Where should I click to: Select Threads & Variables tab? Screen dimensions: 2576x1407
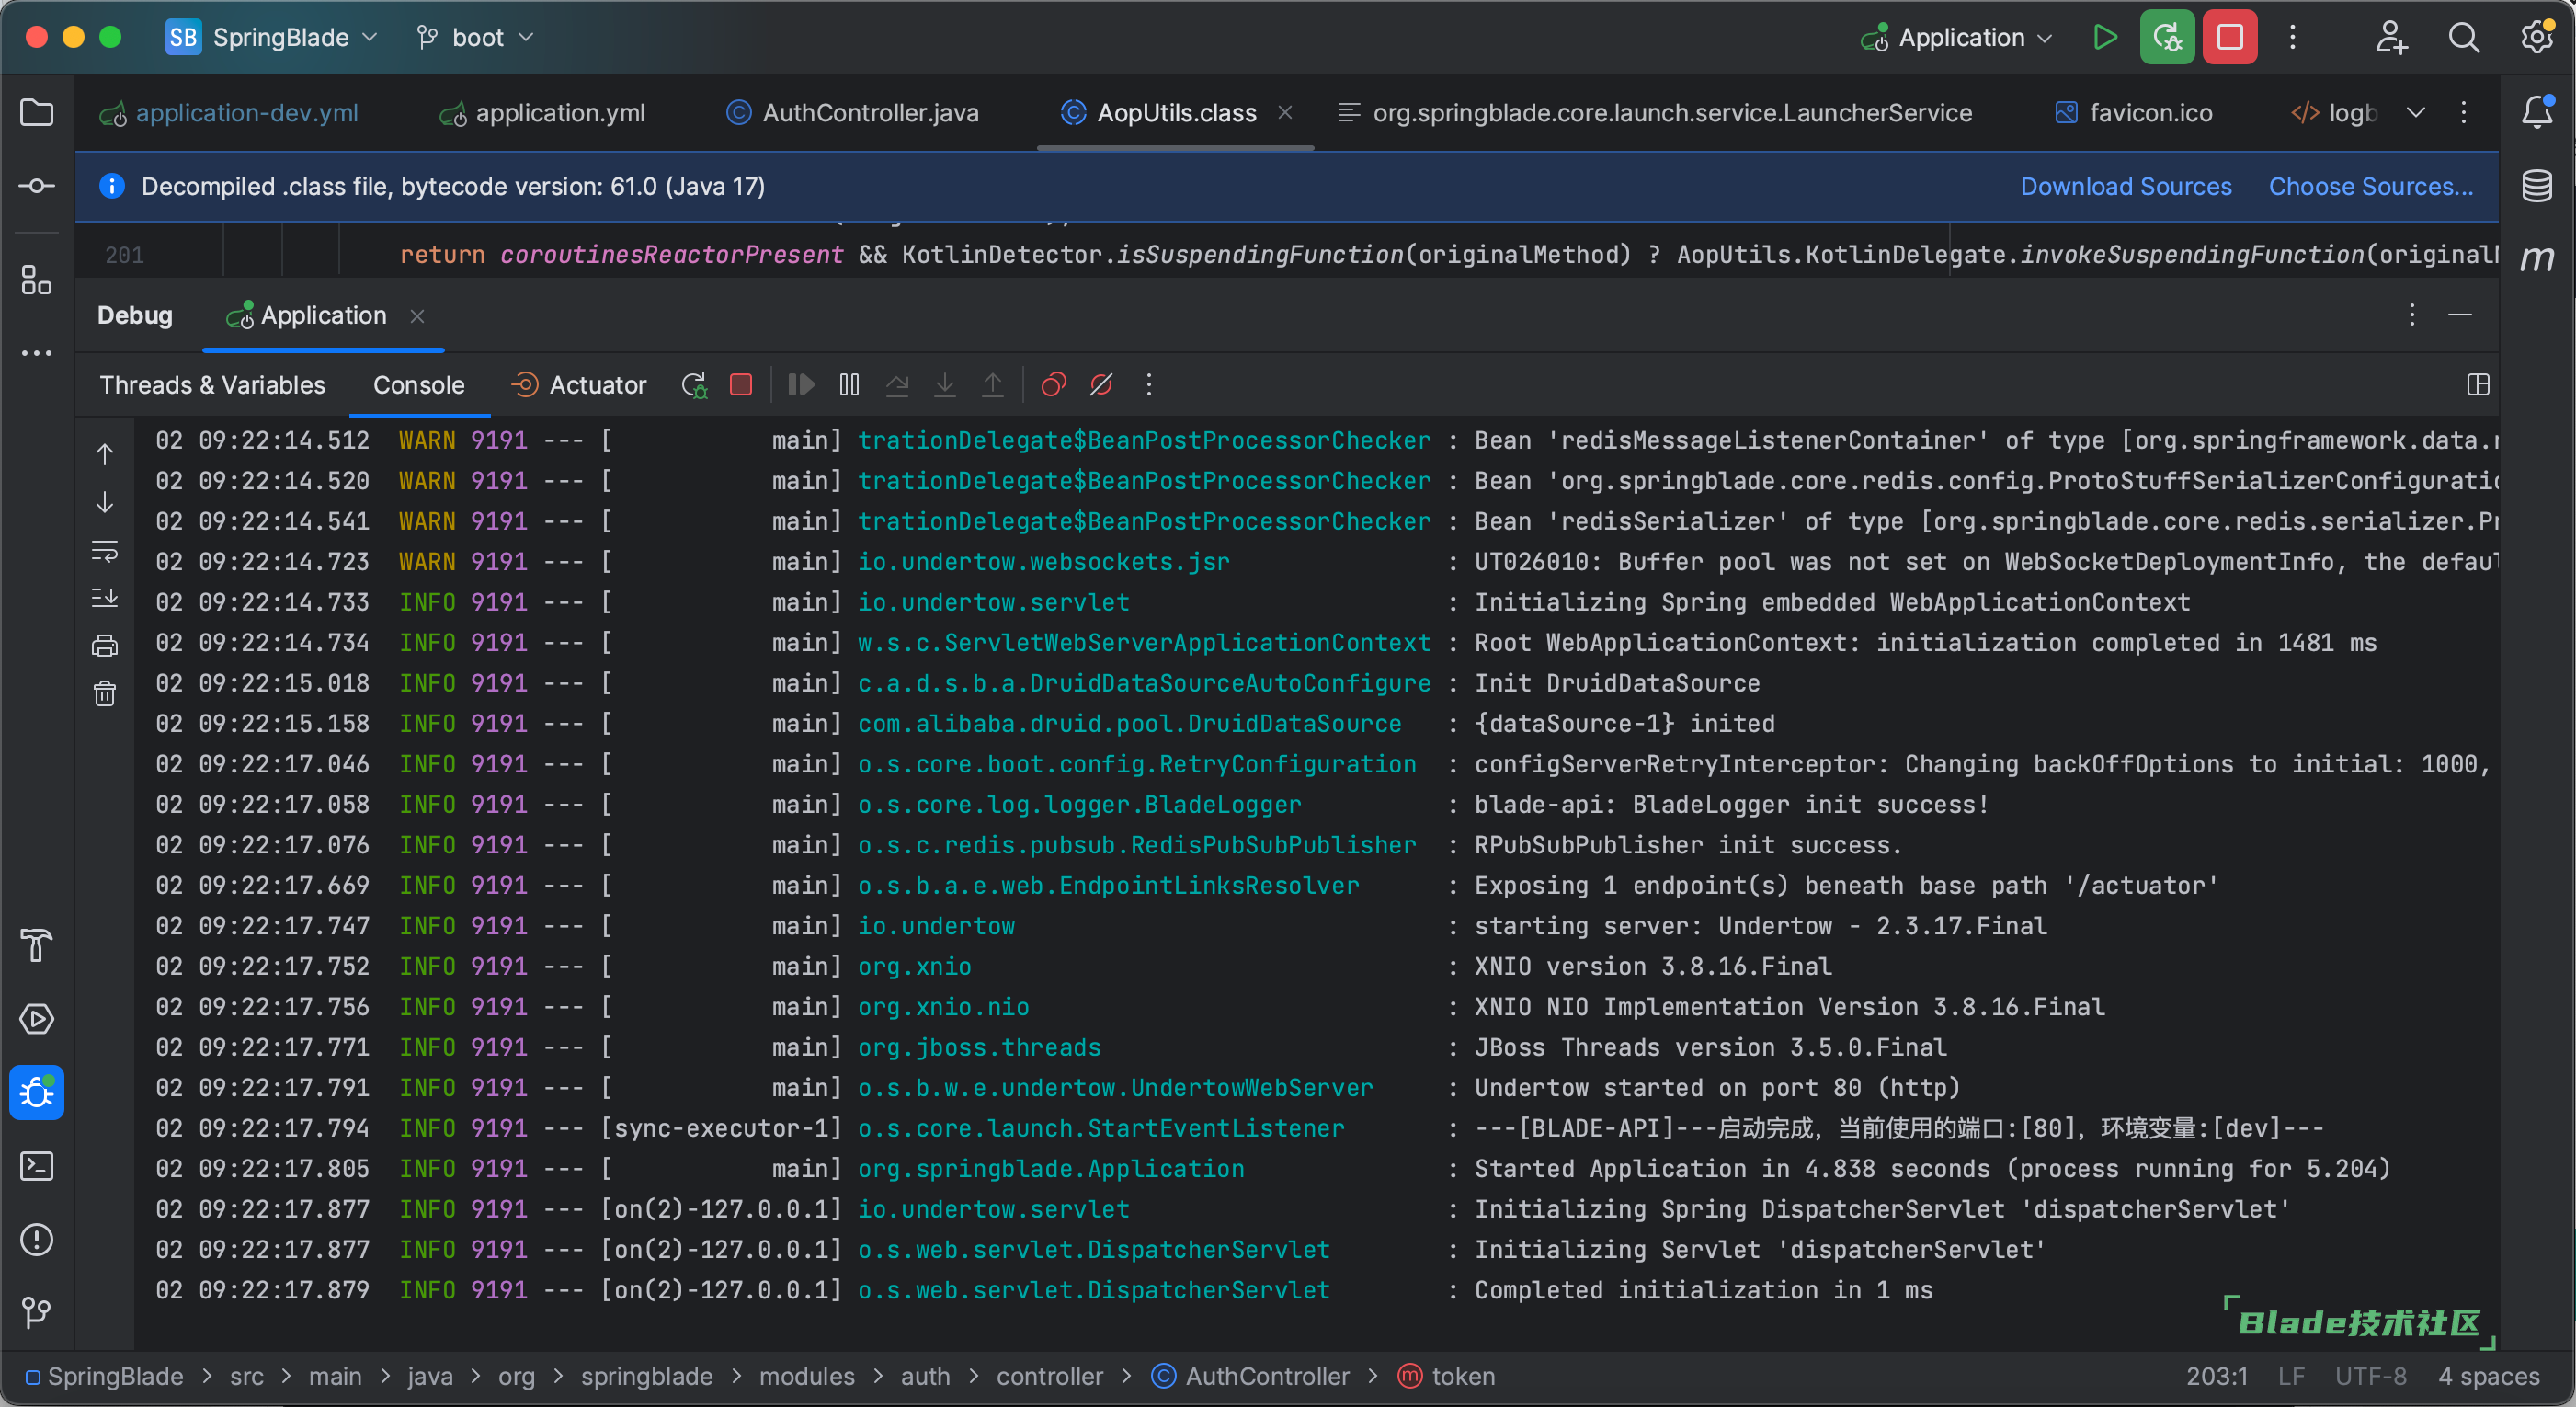212,385
